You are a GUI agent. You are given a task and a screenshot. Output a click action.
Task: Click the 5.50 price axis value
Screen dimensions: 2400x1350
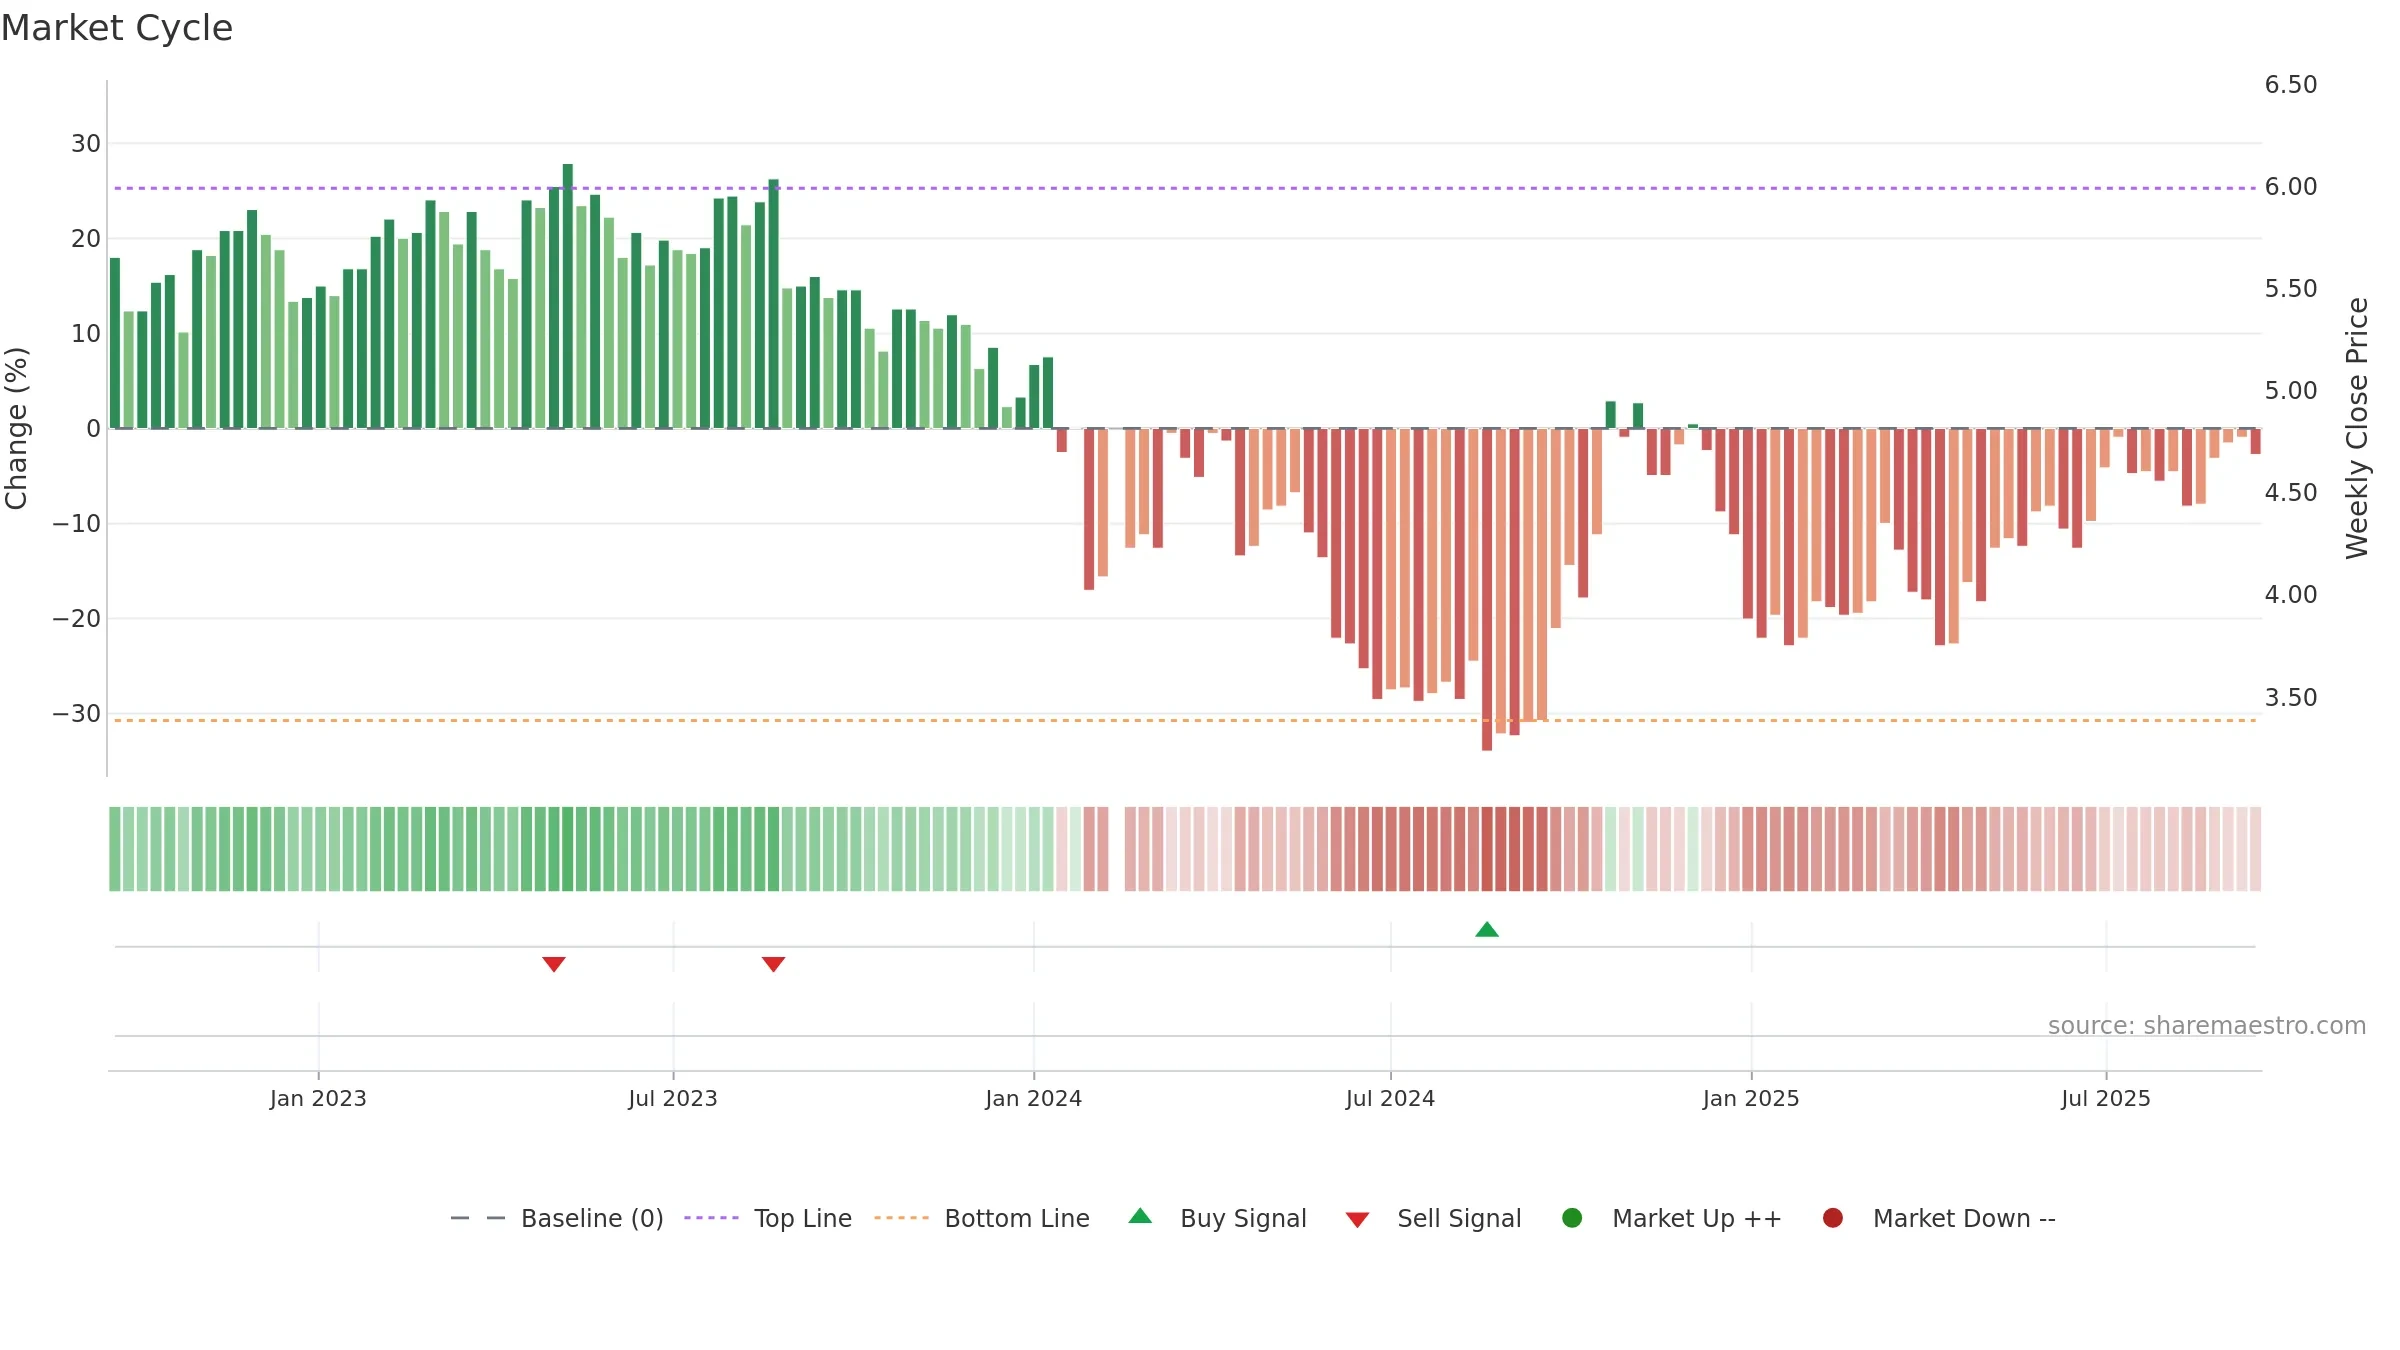tap(2291, 289)
